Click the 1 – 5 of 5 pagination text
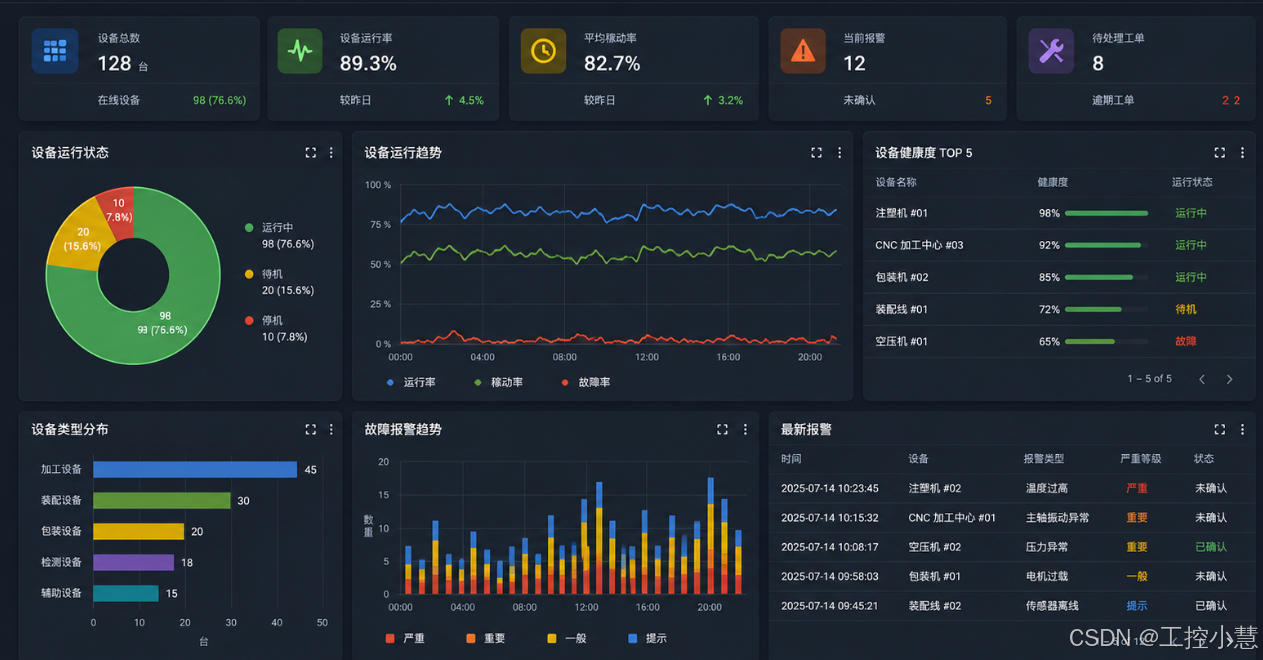1263x660 pixels. pos(1149,379)
